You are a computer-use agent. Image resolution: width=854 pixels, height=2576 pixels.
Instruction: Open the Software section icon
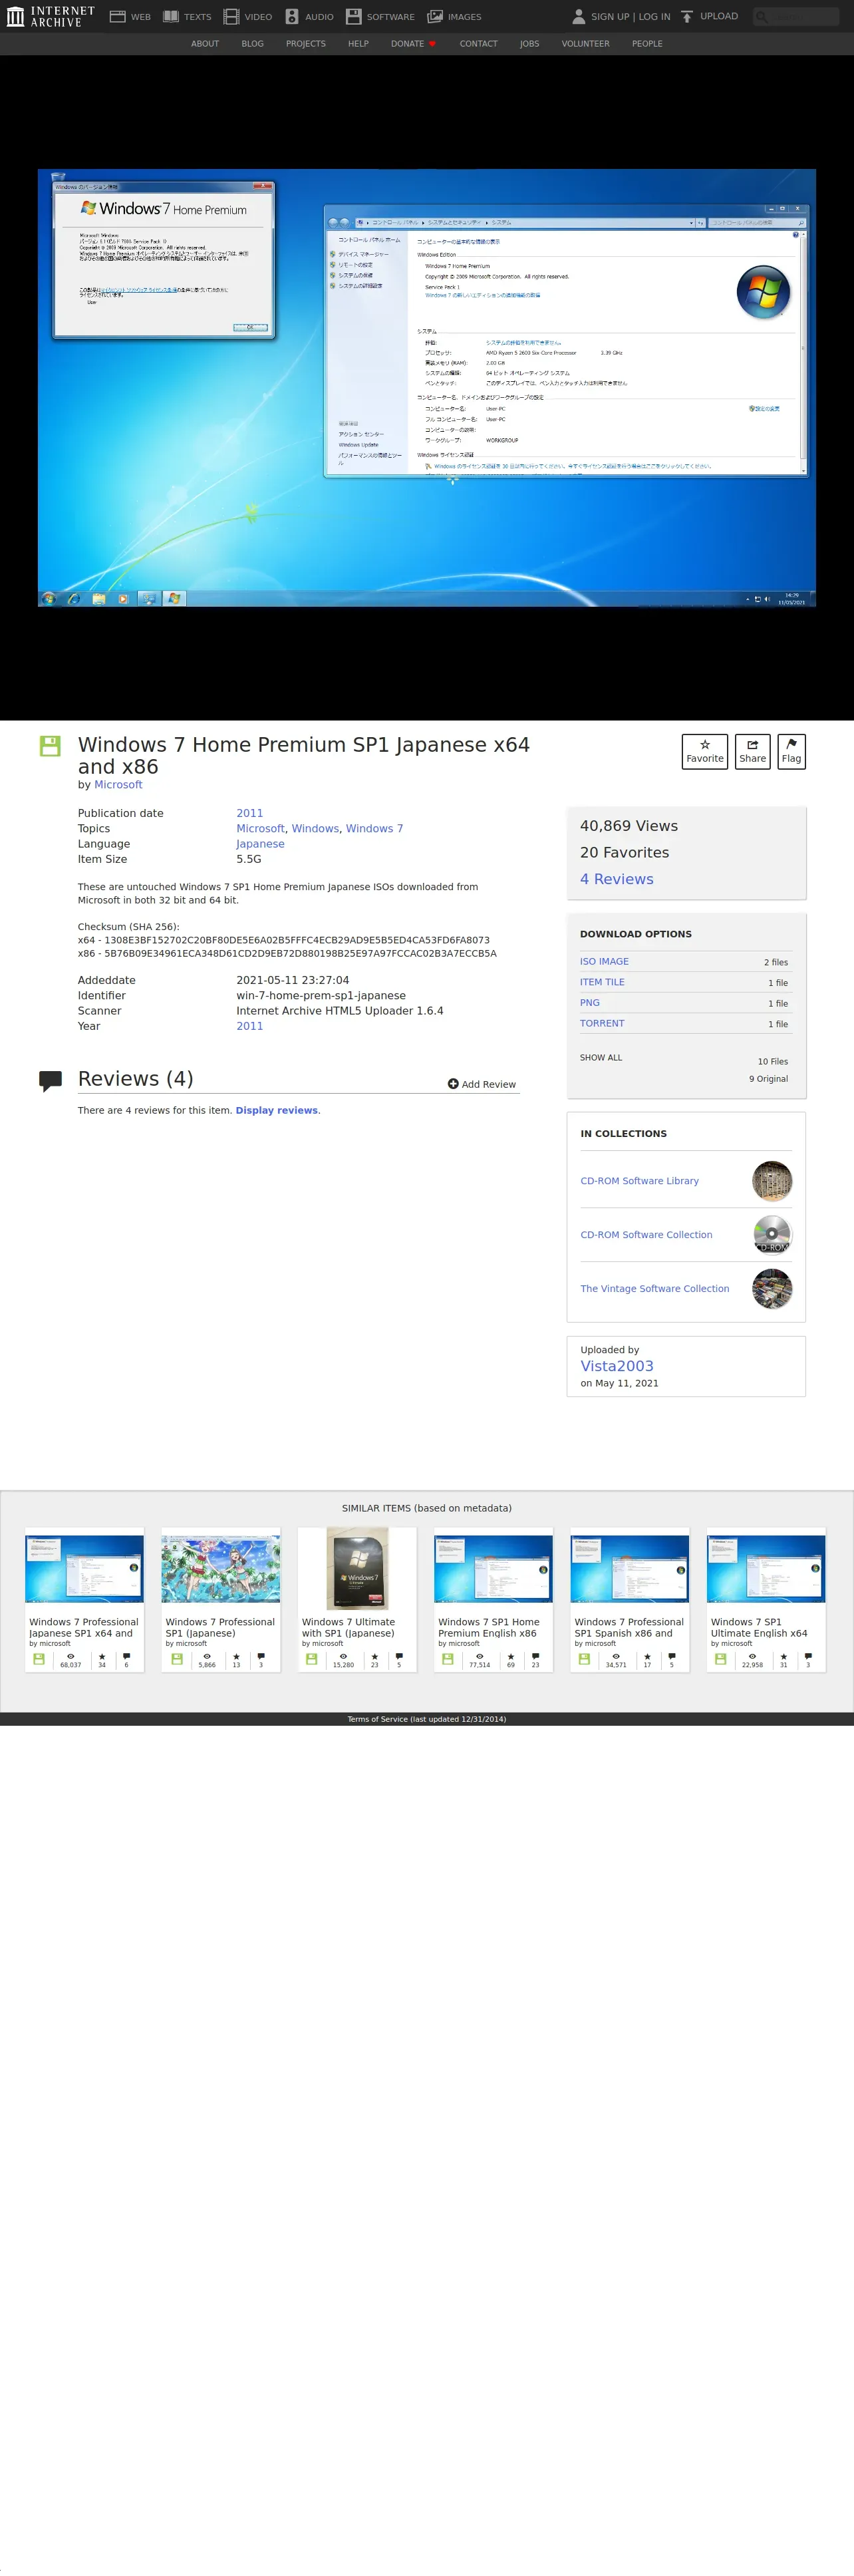[x=353, y=16]
